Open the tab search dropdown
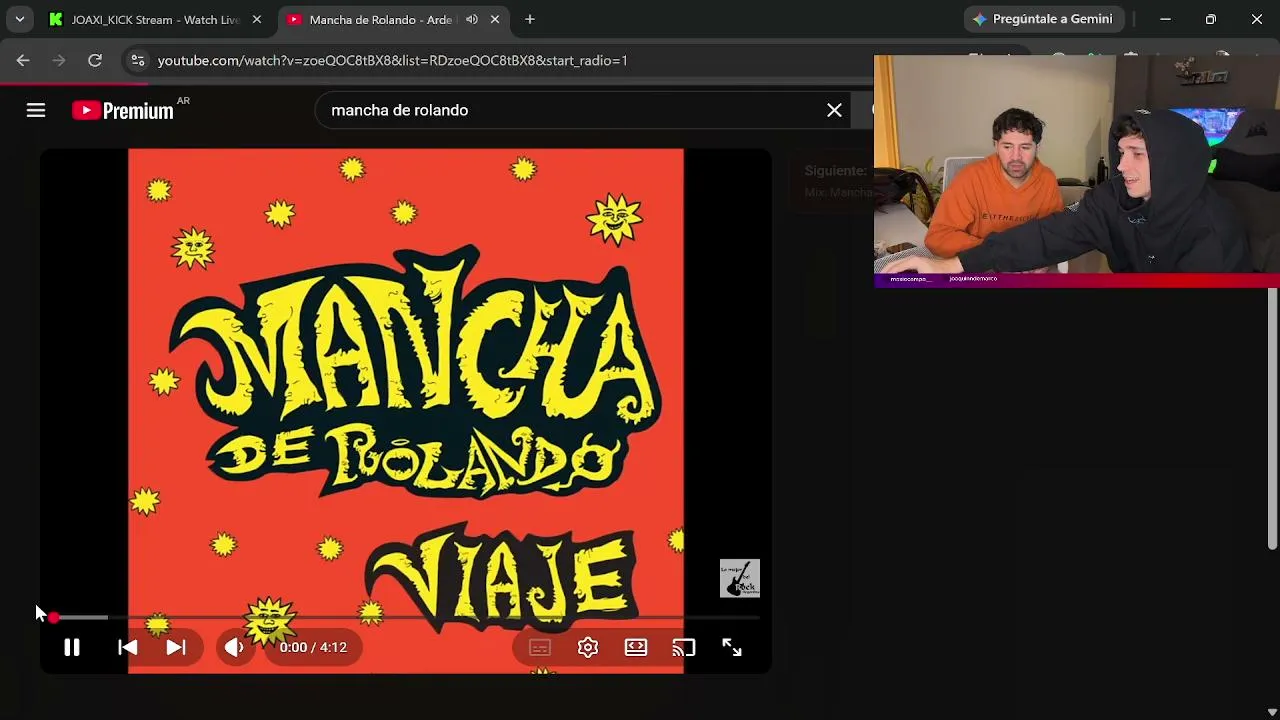This screenshot has height=720, width=1280. click(19, 19)
